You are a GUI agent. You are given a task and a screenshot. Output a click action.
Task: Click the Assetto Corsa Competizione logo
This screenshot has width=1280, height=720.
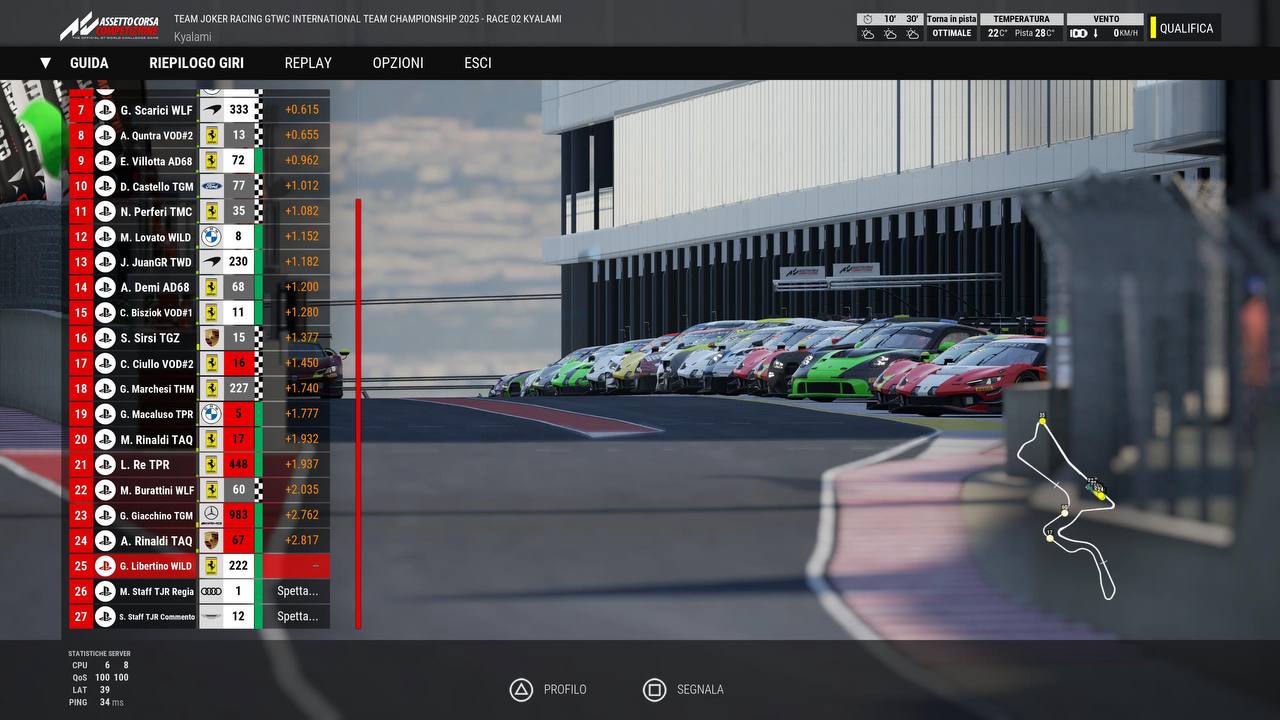(108, 27)
